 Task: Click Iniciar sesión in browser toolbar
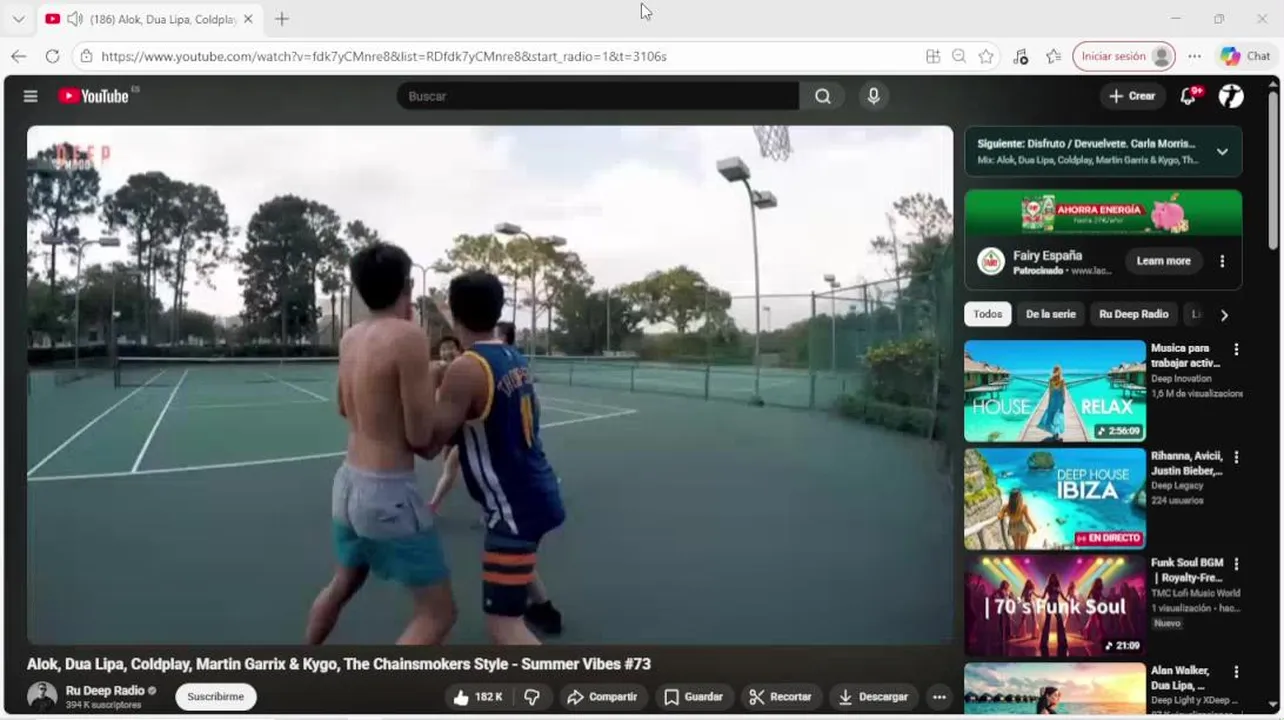click(1124, 56)
